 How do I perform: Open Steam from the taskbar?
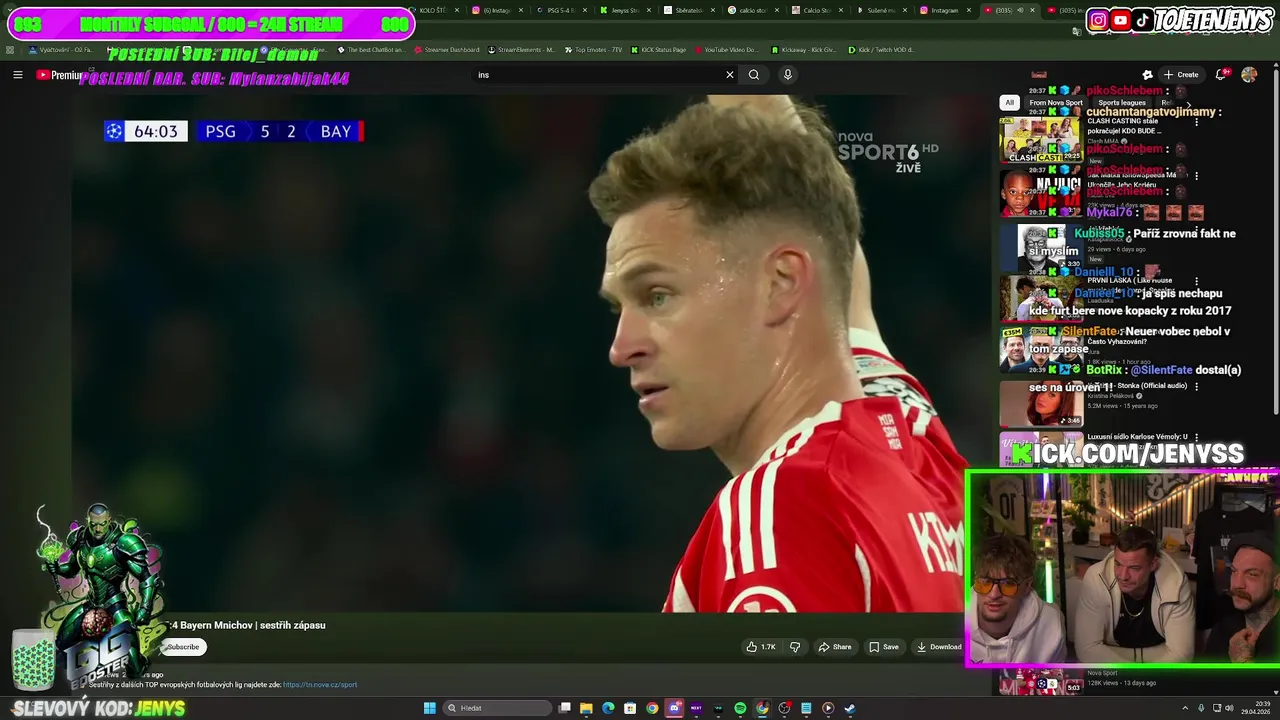point(850,708)
